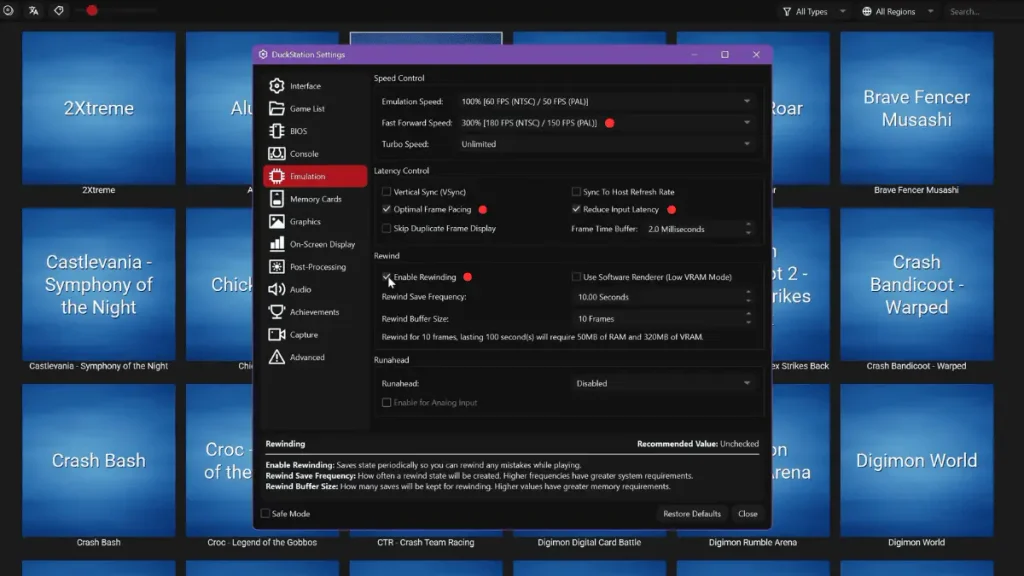Select the Digimon World game cover
The image size is (1024, 576).
coord(916,460)
